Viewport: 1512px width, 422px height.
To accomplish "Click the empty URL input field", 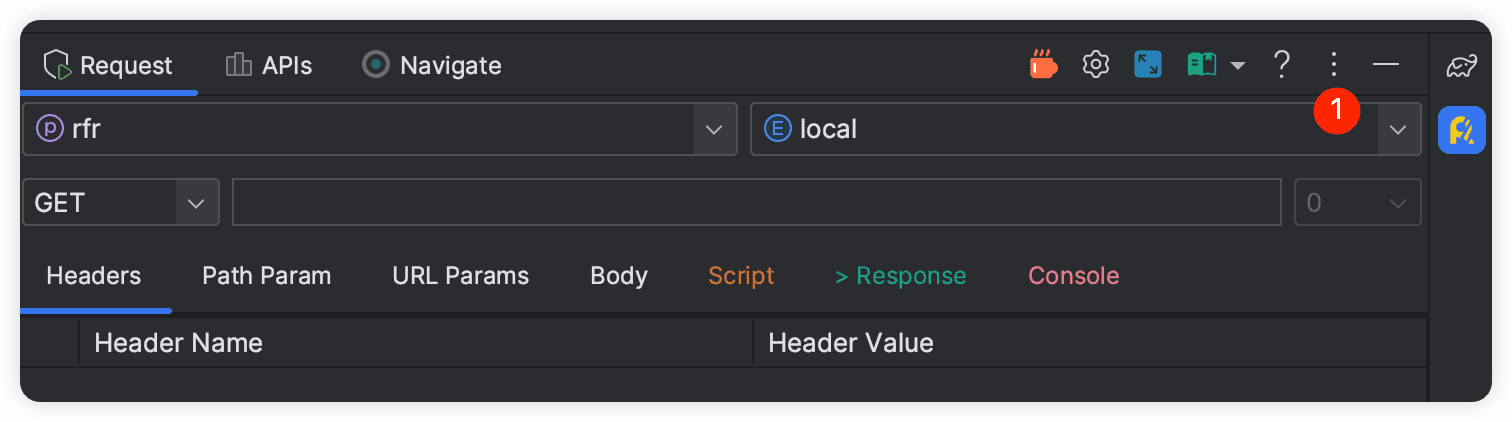I will pyautogui.click(x=756, y=203).
